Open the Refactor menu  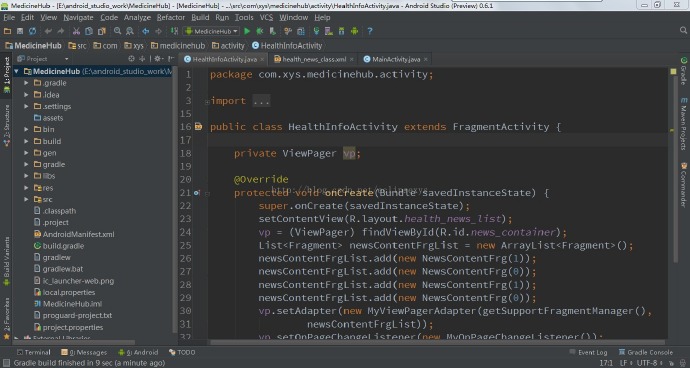coord(171,18)
